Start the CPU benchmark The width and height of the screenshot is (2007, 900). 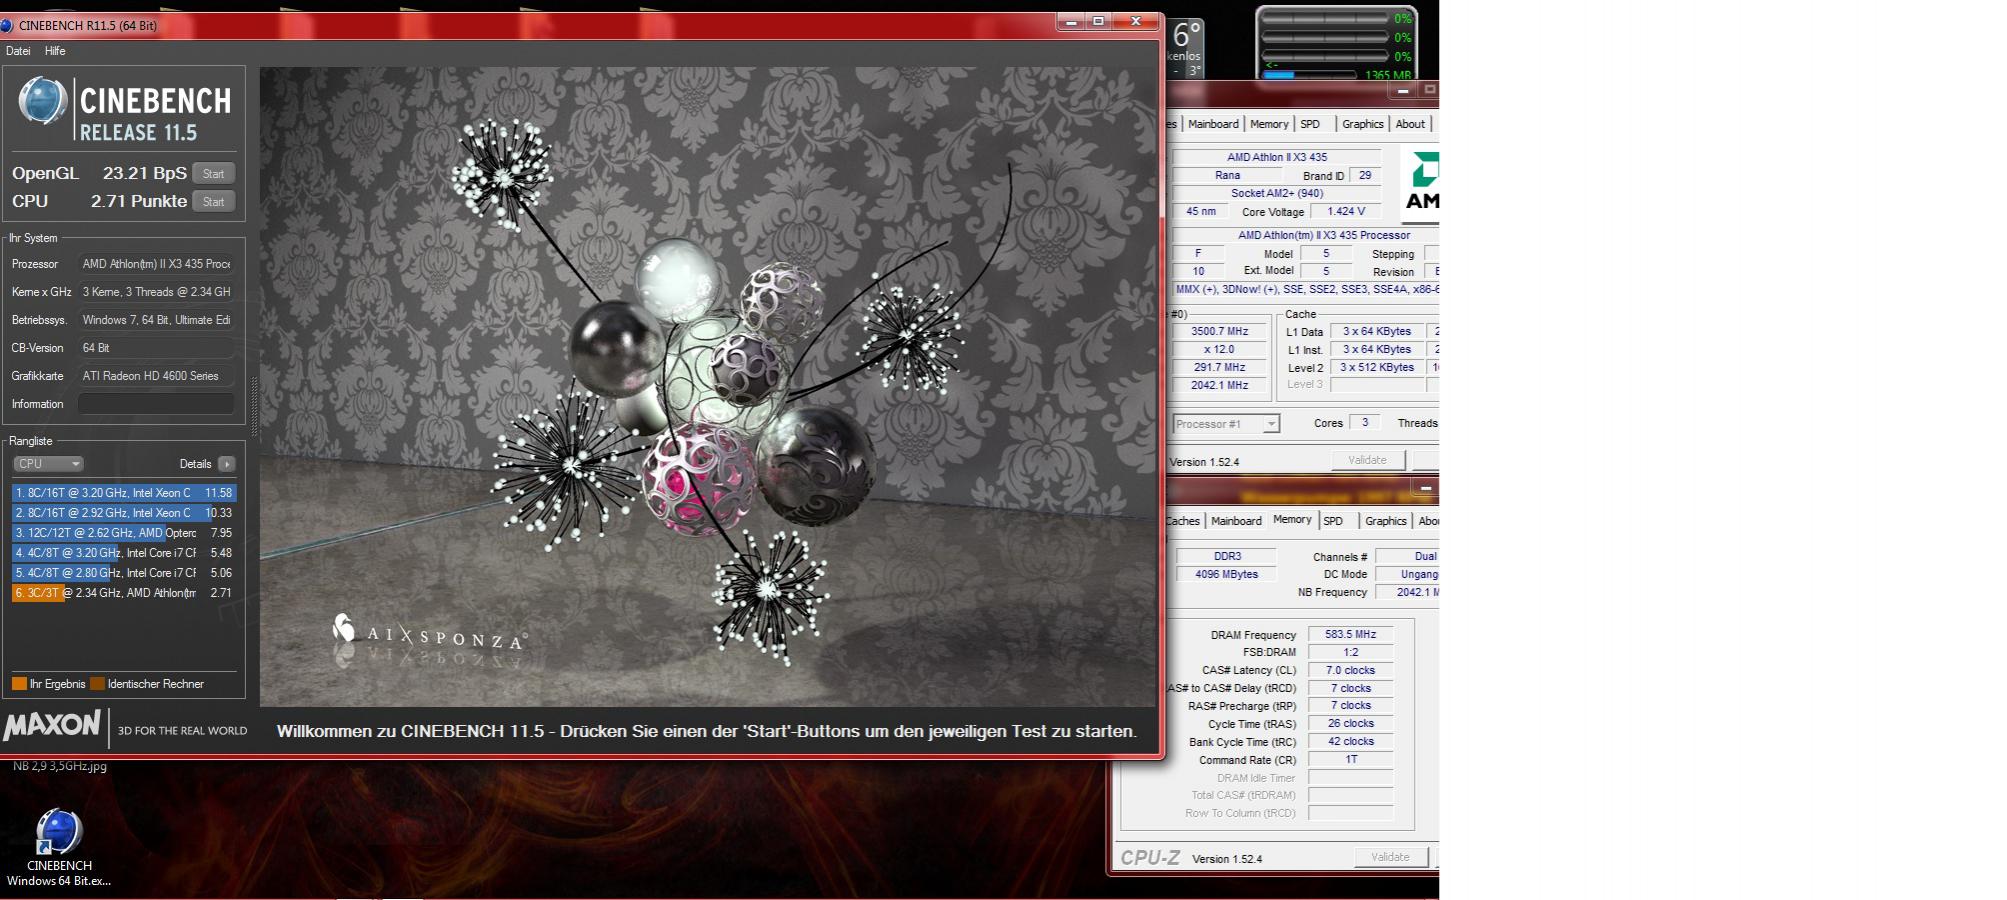click(x=213, y=202)
